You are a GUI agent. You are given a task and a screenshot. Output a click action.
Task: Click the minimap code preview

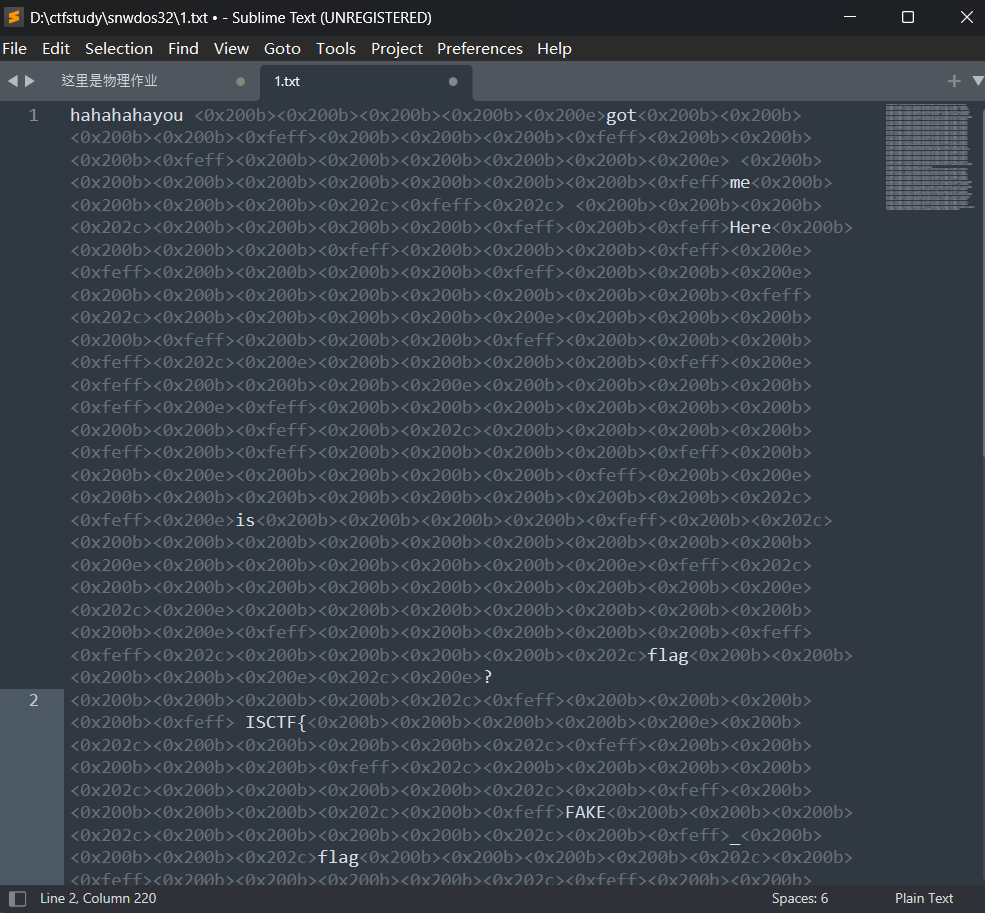tap(928, 156)
